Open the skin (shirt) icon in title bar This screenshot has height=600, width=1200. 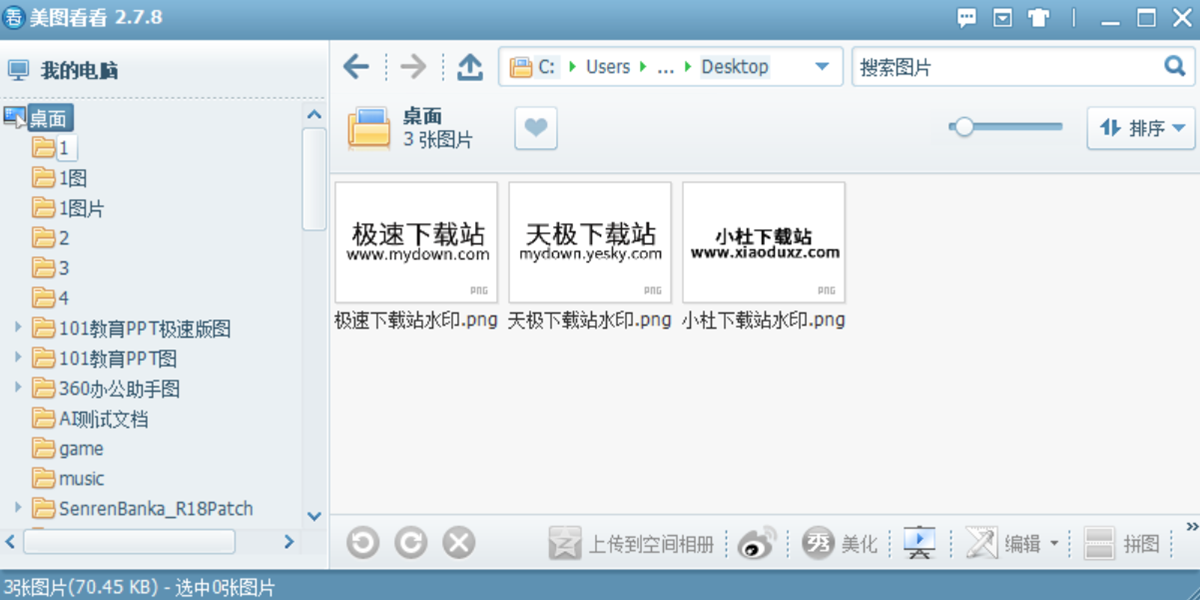point(1037,18)
